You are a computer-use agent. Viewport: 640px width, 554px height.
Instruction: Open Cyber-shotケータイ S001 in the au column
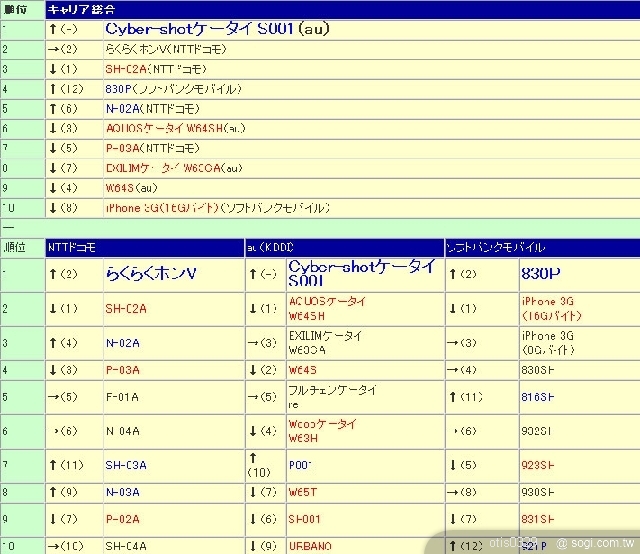coord(362,274)
